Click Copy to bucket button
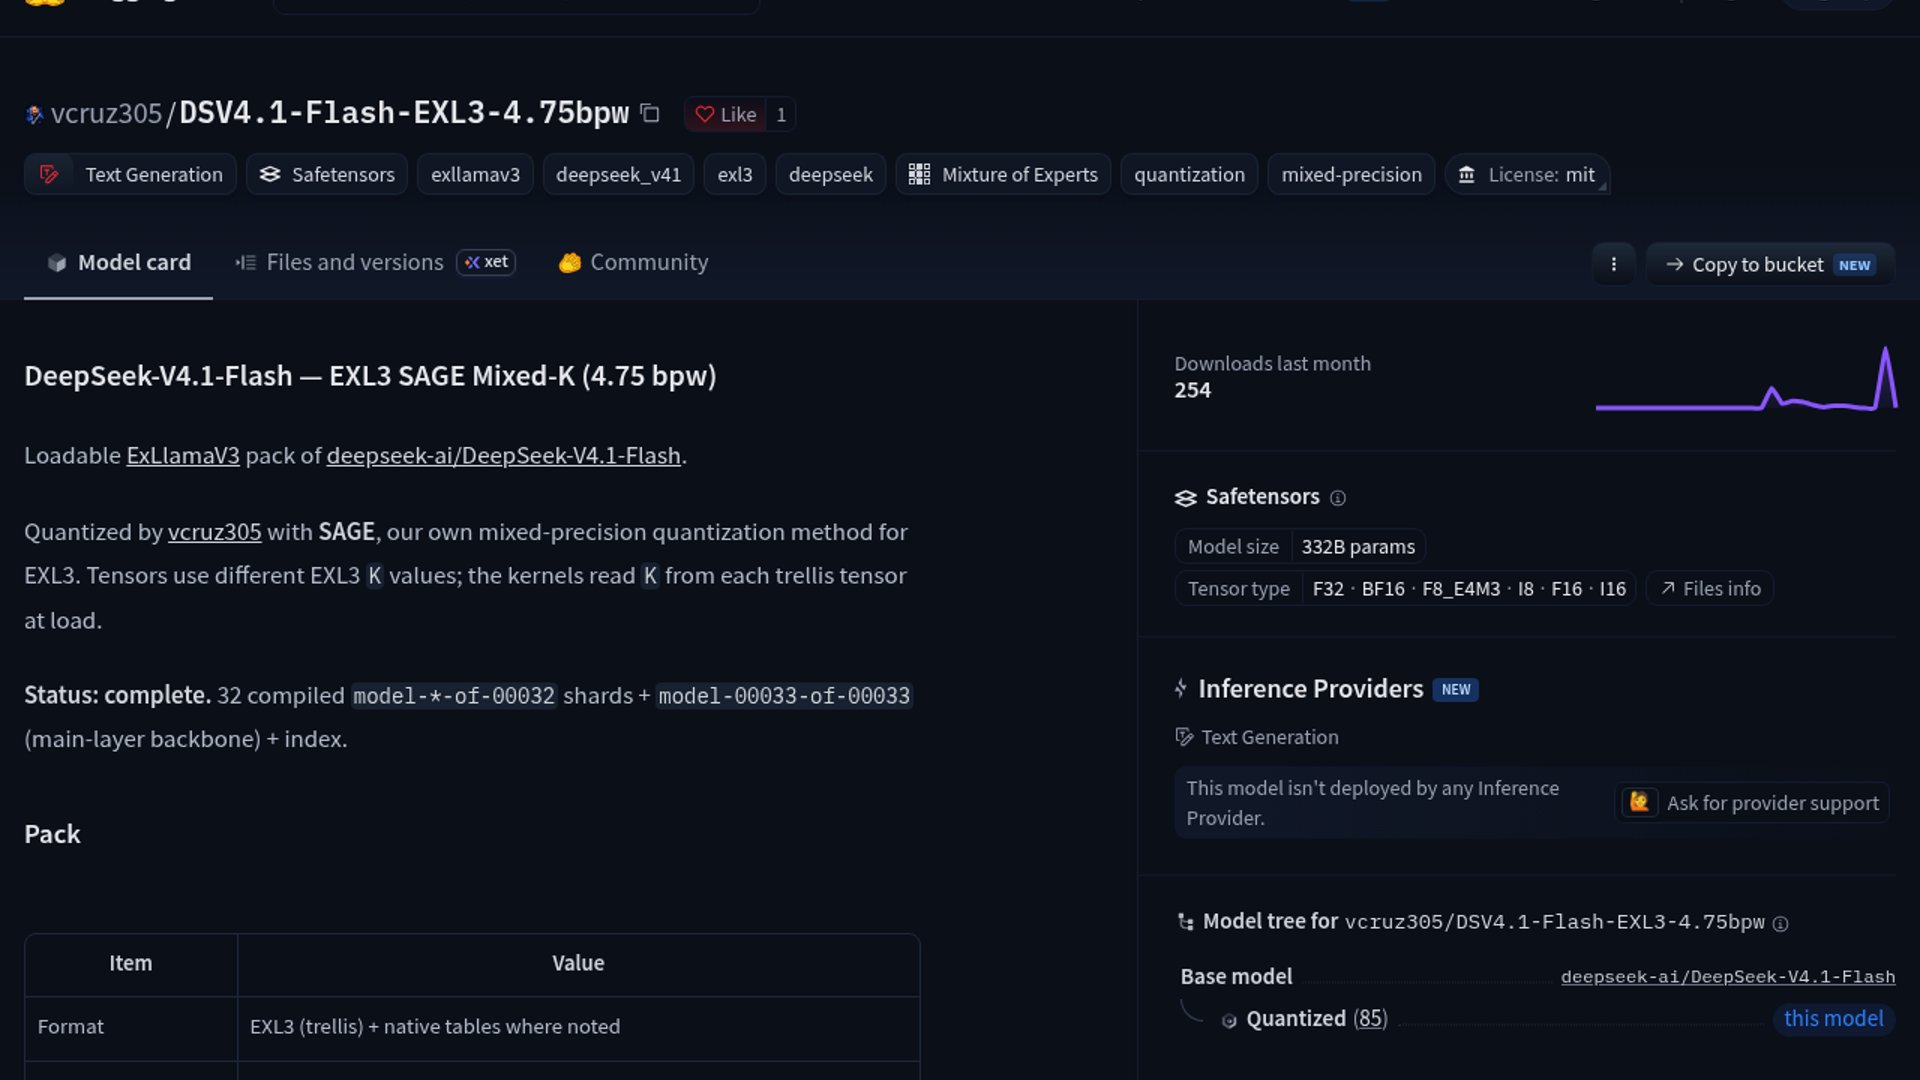Viewport: 1920px width, 1080px height. point(1770,264)
